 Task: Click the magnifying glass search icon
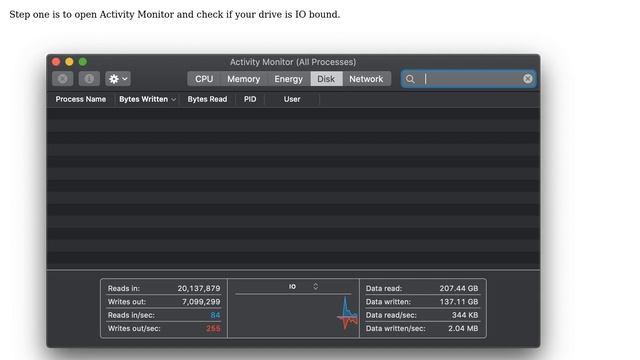(410, 79)
